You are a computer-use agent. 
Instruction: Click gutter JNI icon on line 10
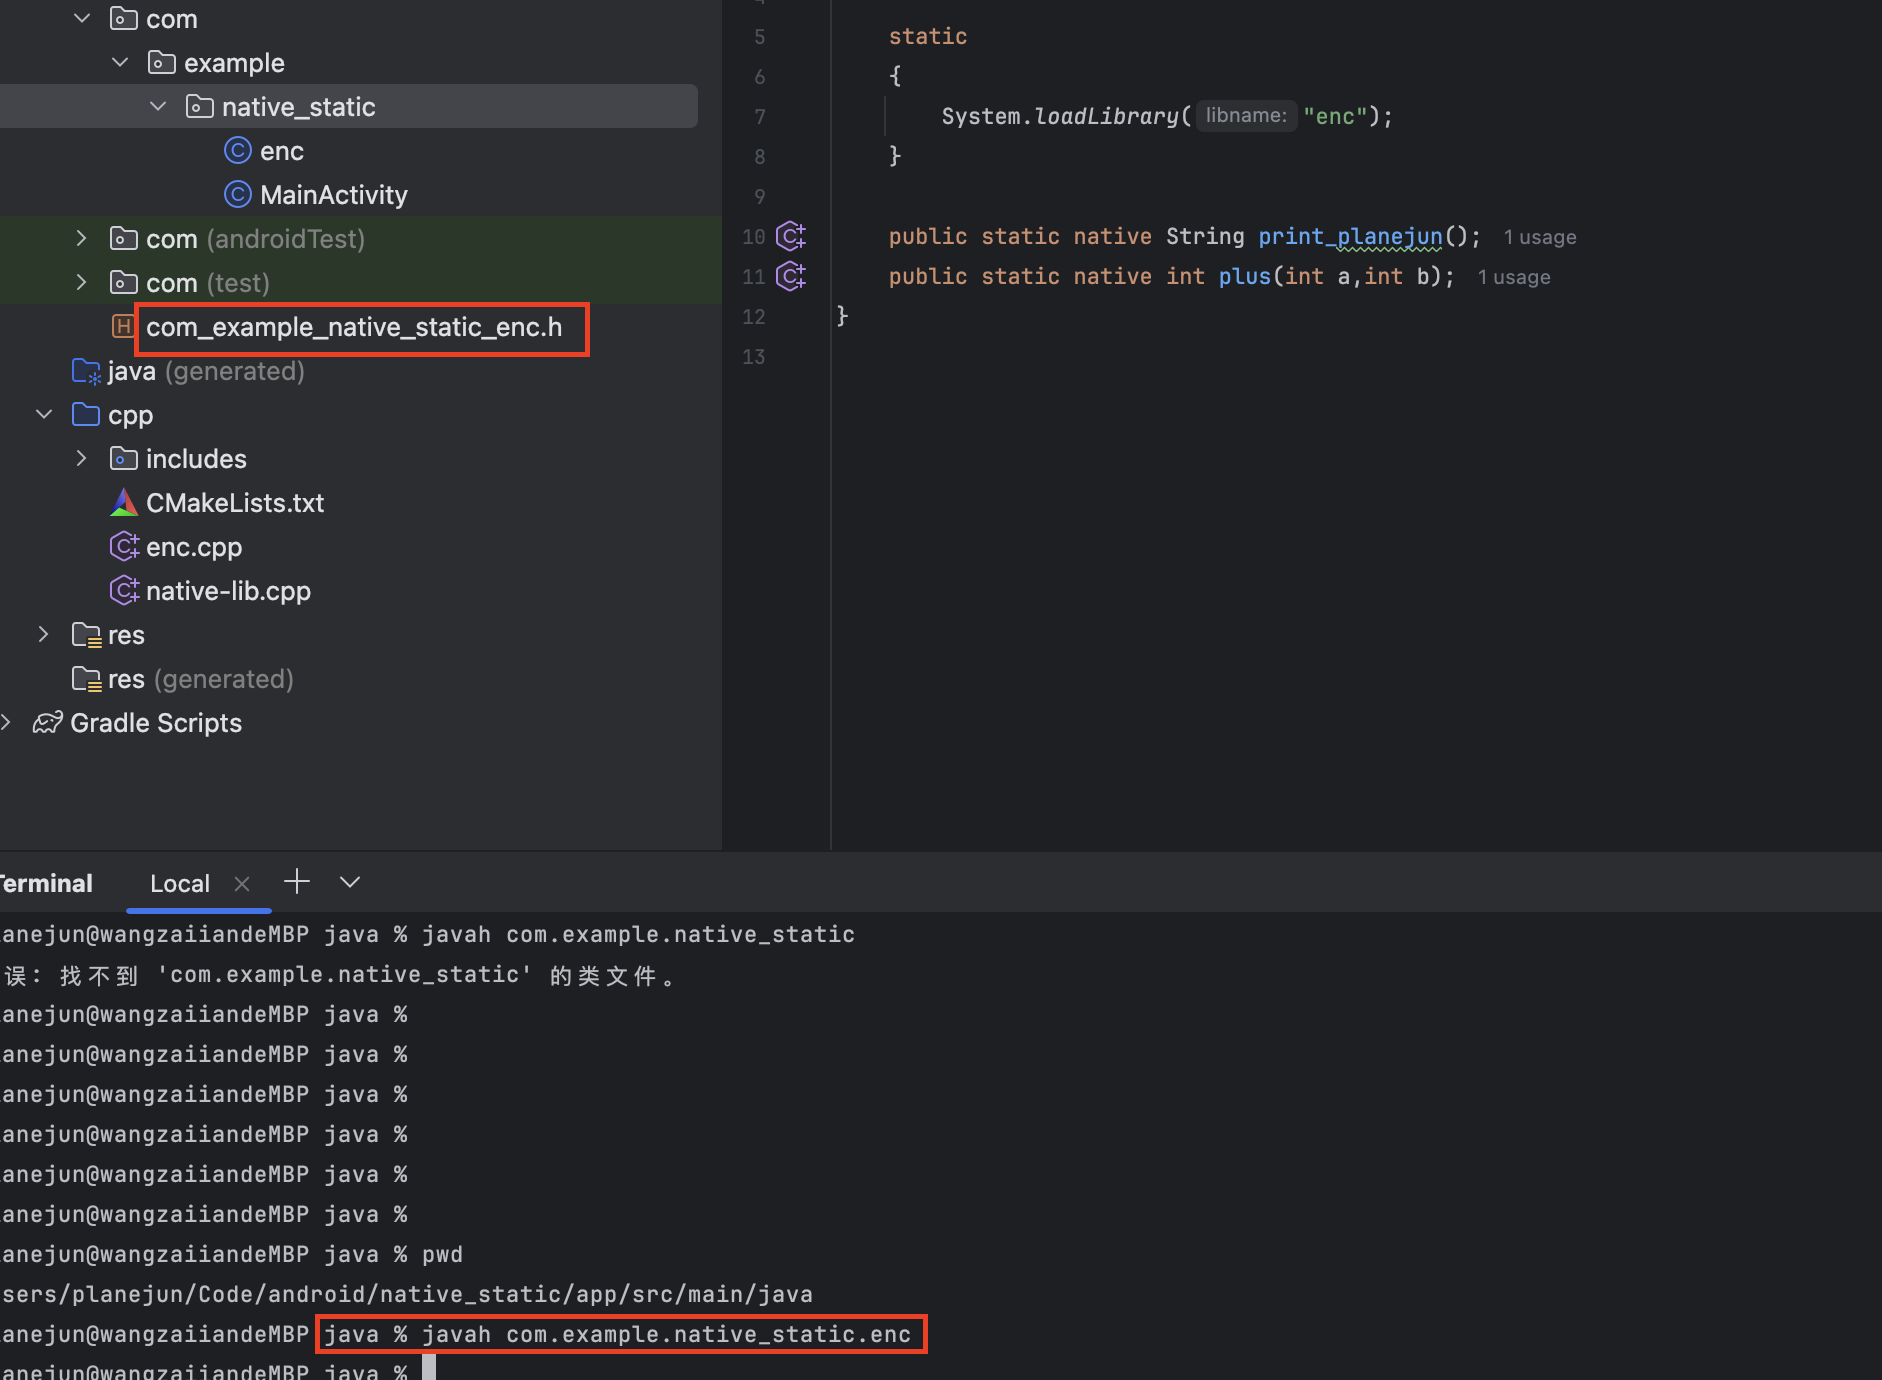coord(791,237)
